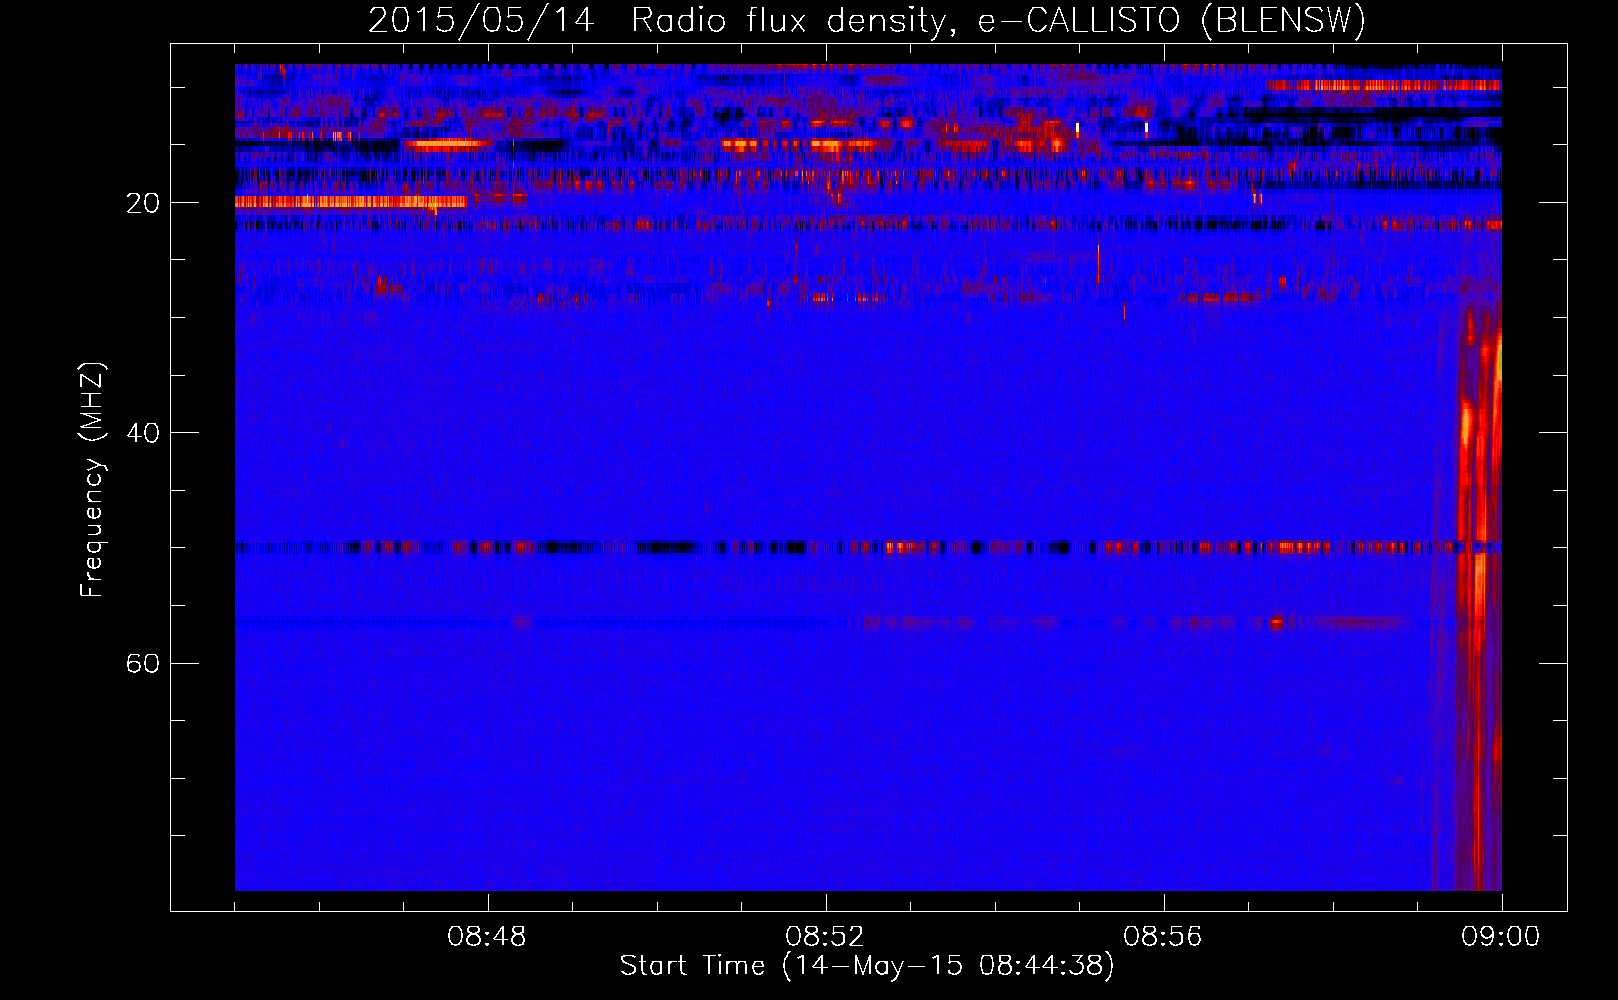The image size is (1618, 1000).
Task: Click the "Start Time (14-May-15 08:44:38)" label
Action: pos(867,965)
